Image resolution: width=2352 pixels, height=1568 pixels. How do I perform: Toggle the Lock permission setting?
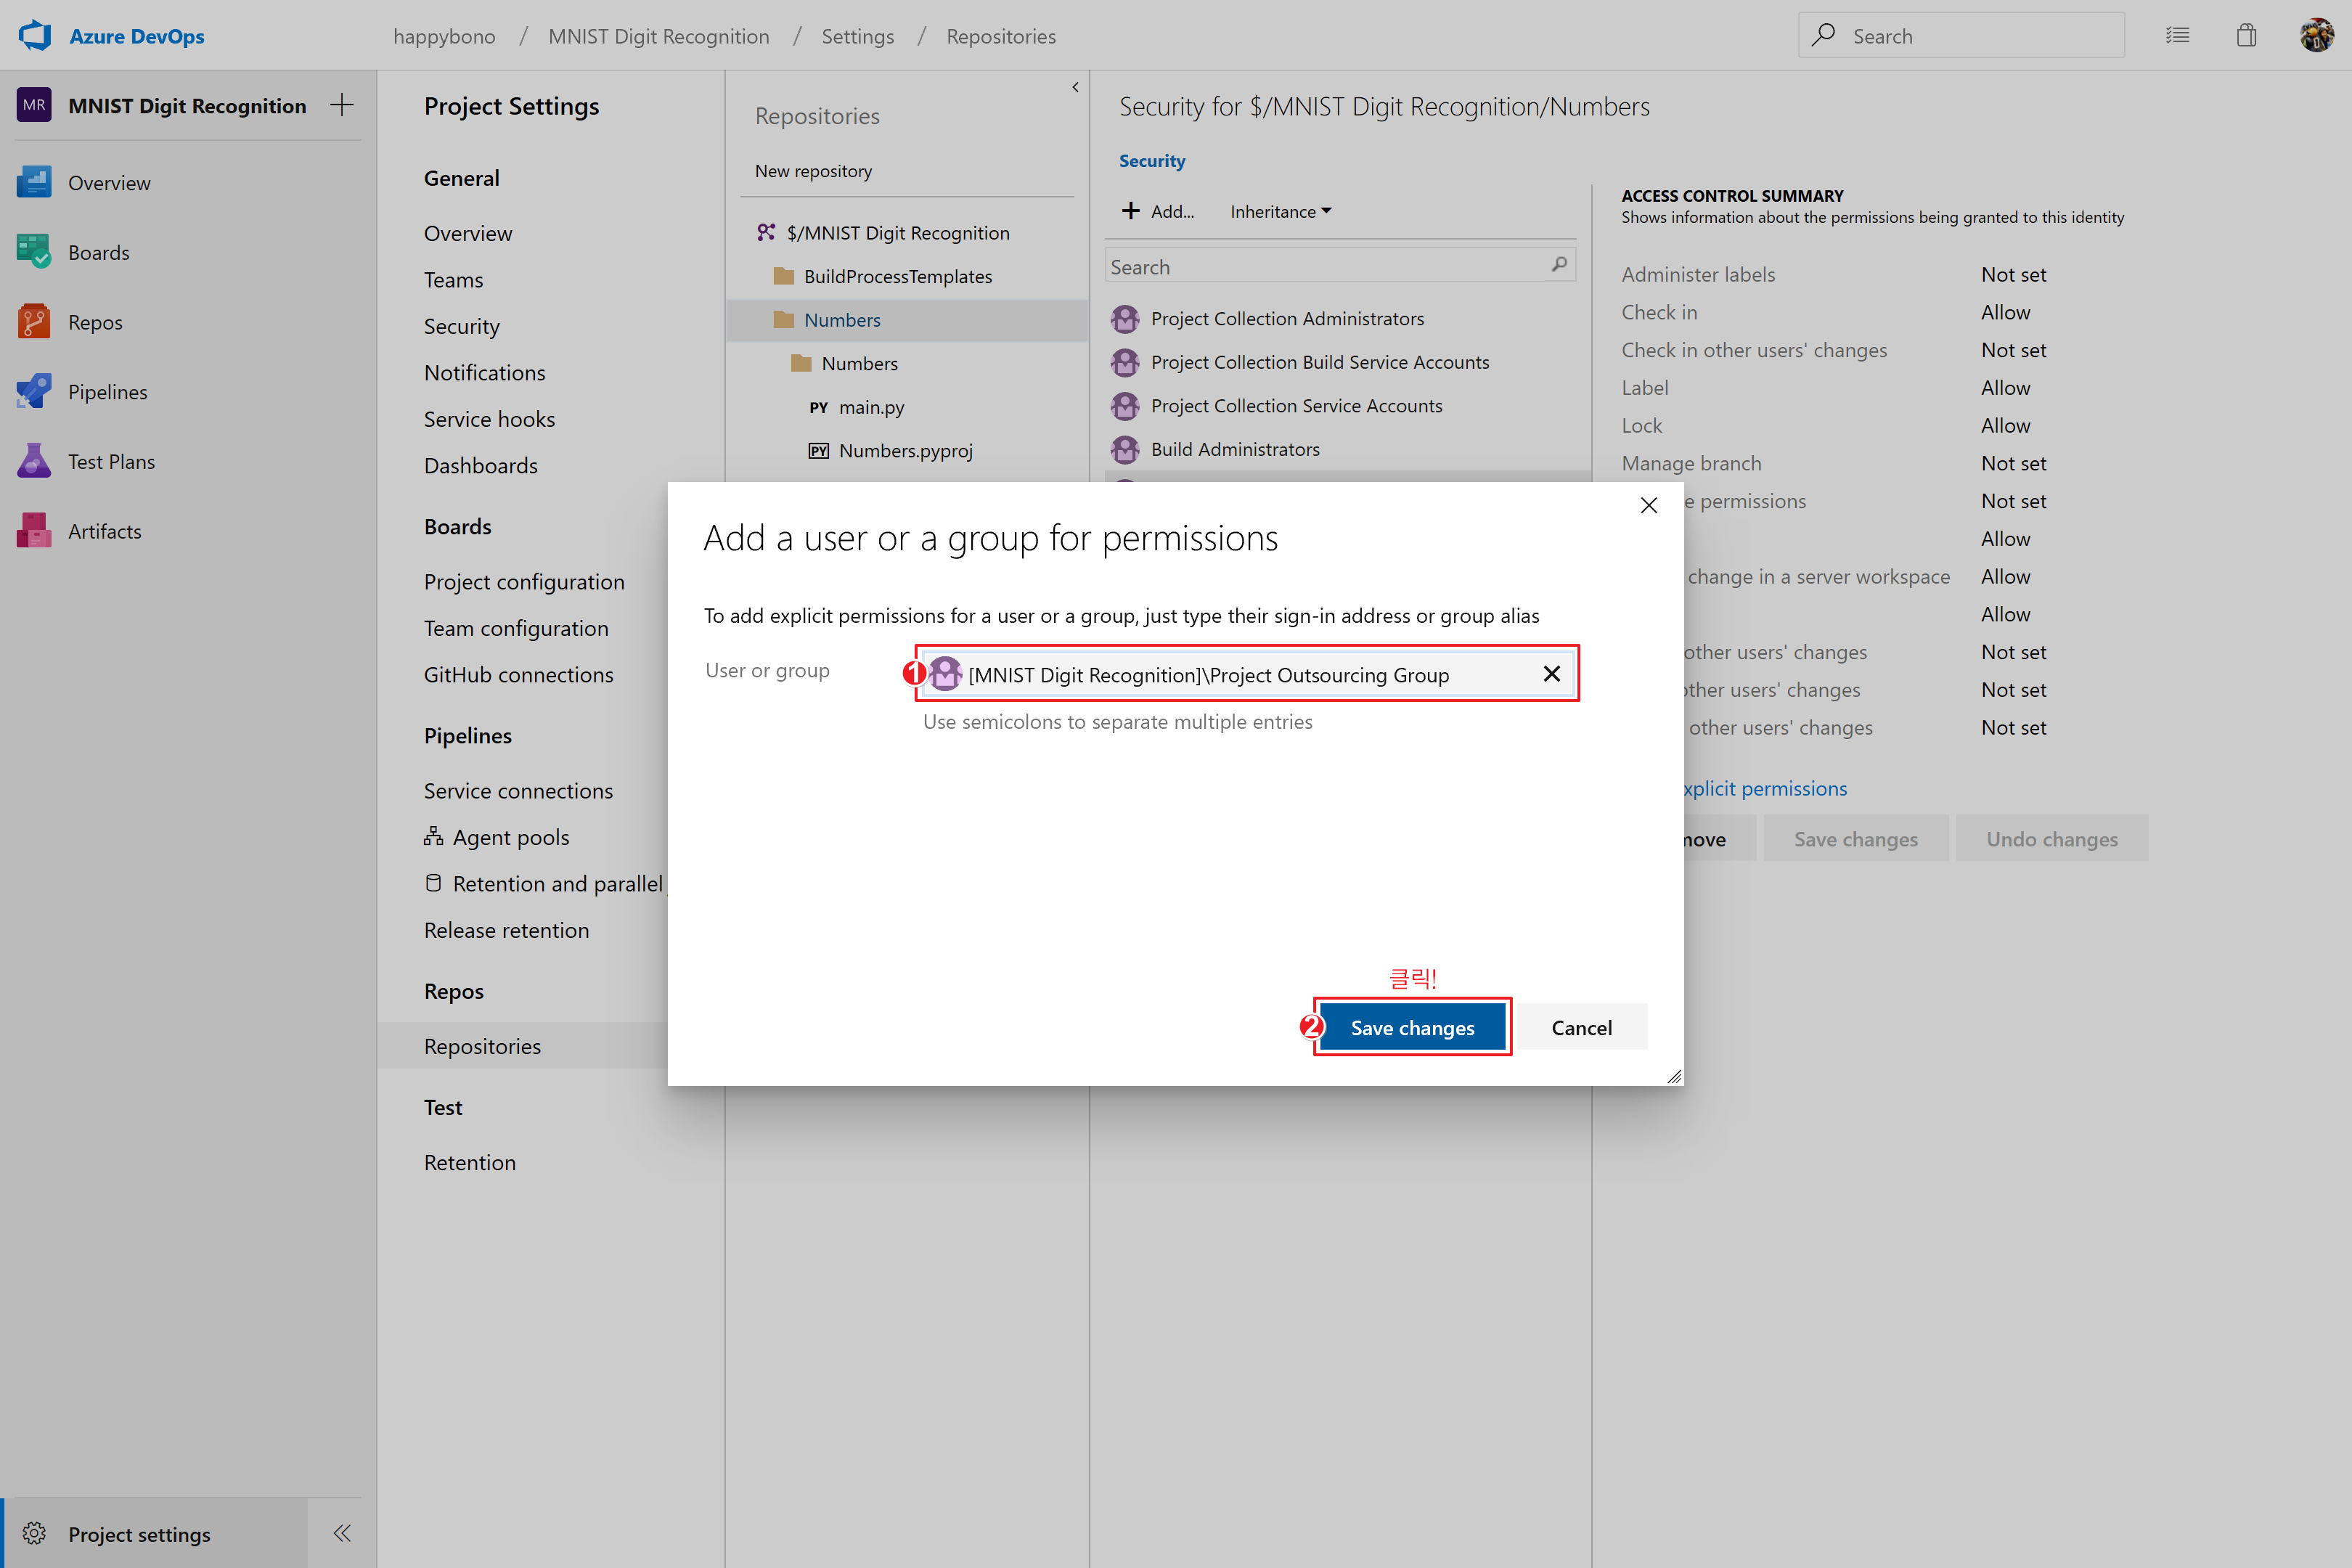click(2006, 425)
